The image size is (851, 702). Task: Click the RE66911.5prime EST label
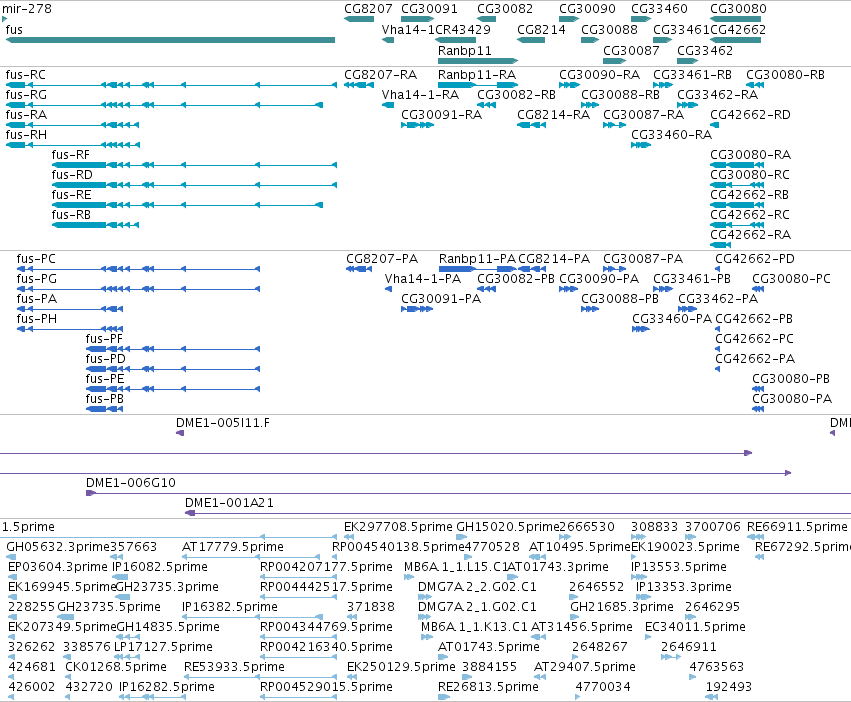(797, 527)
